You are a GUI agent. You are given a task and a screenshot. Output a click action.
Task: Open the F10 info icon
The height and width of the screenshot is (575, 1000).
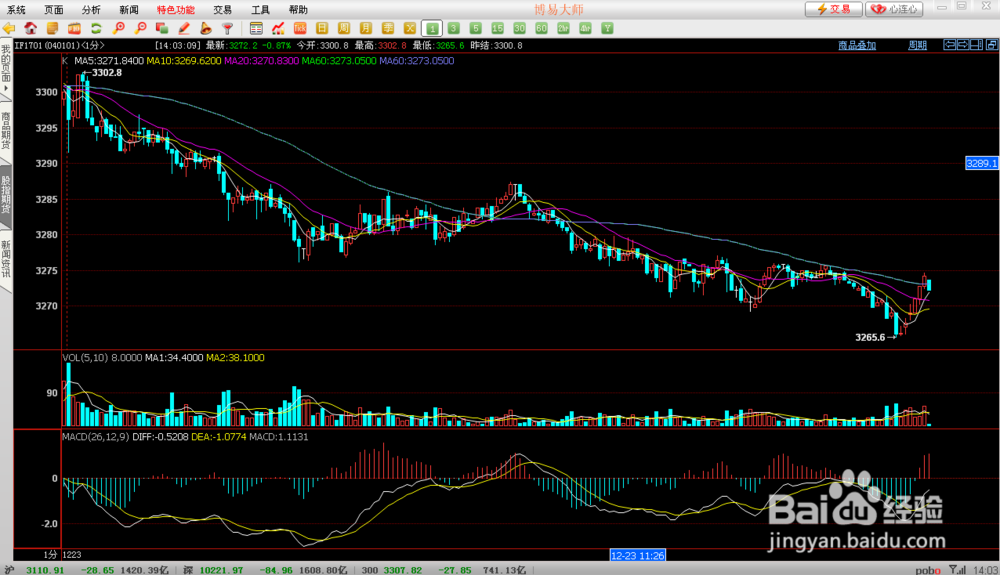[x=74, y=29]
